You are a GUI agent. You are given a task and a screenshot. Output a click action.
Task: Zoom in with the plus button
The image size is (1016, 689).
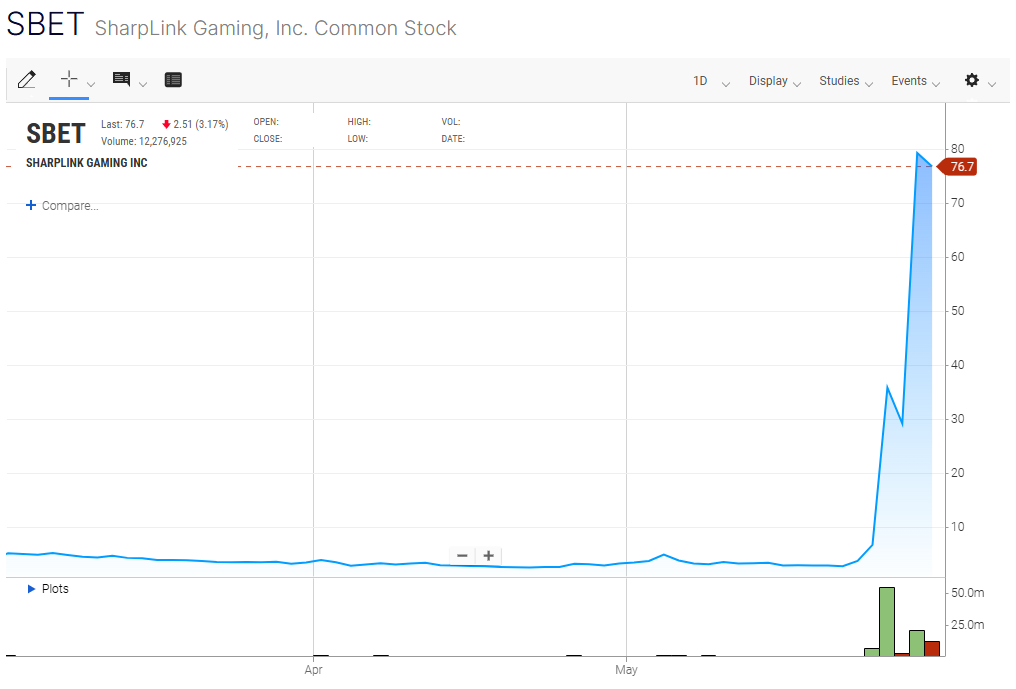pyautogui.click(x=489, y=556)
